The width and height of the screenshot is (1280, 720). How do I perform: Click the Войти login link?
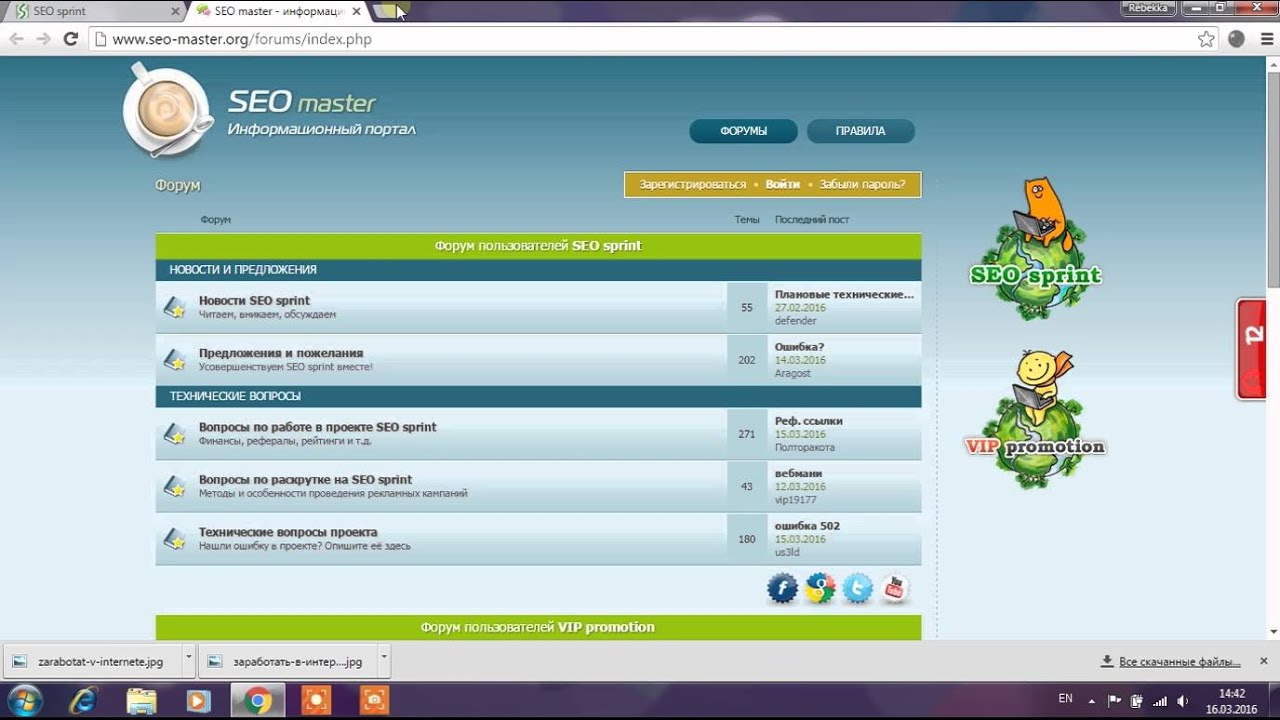[783, 185]
